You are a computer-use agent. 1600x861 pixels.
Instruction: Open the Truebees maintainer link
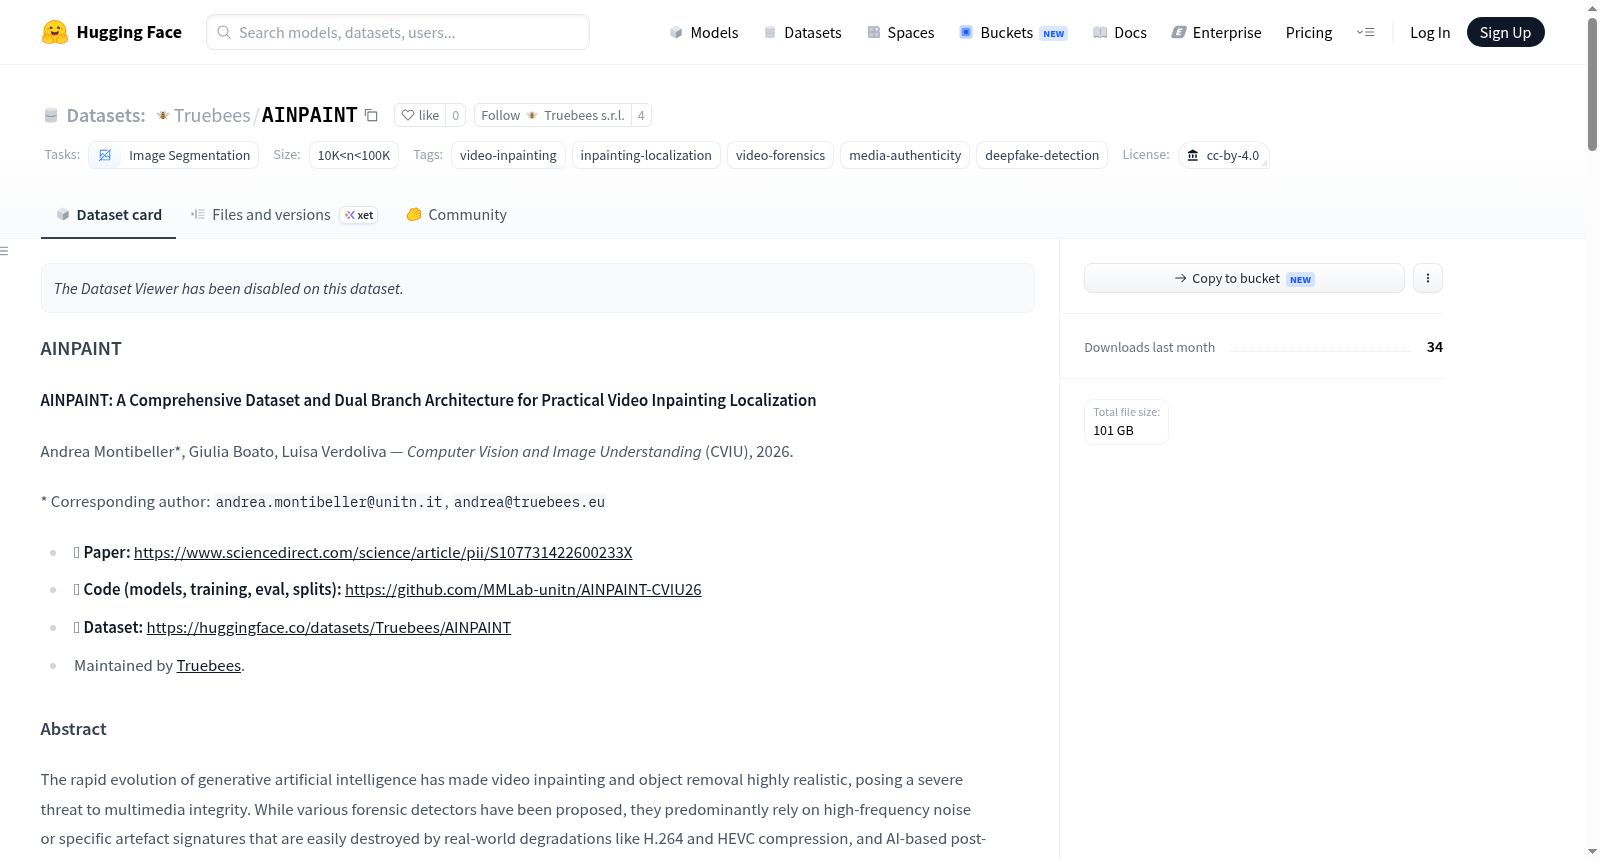pyautogui.click(x=209, y=666)
